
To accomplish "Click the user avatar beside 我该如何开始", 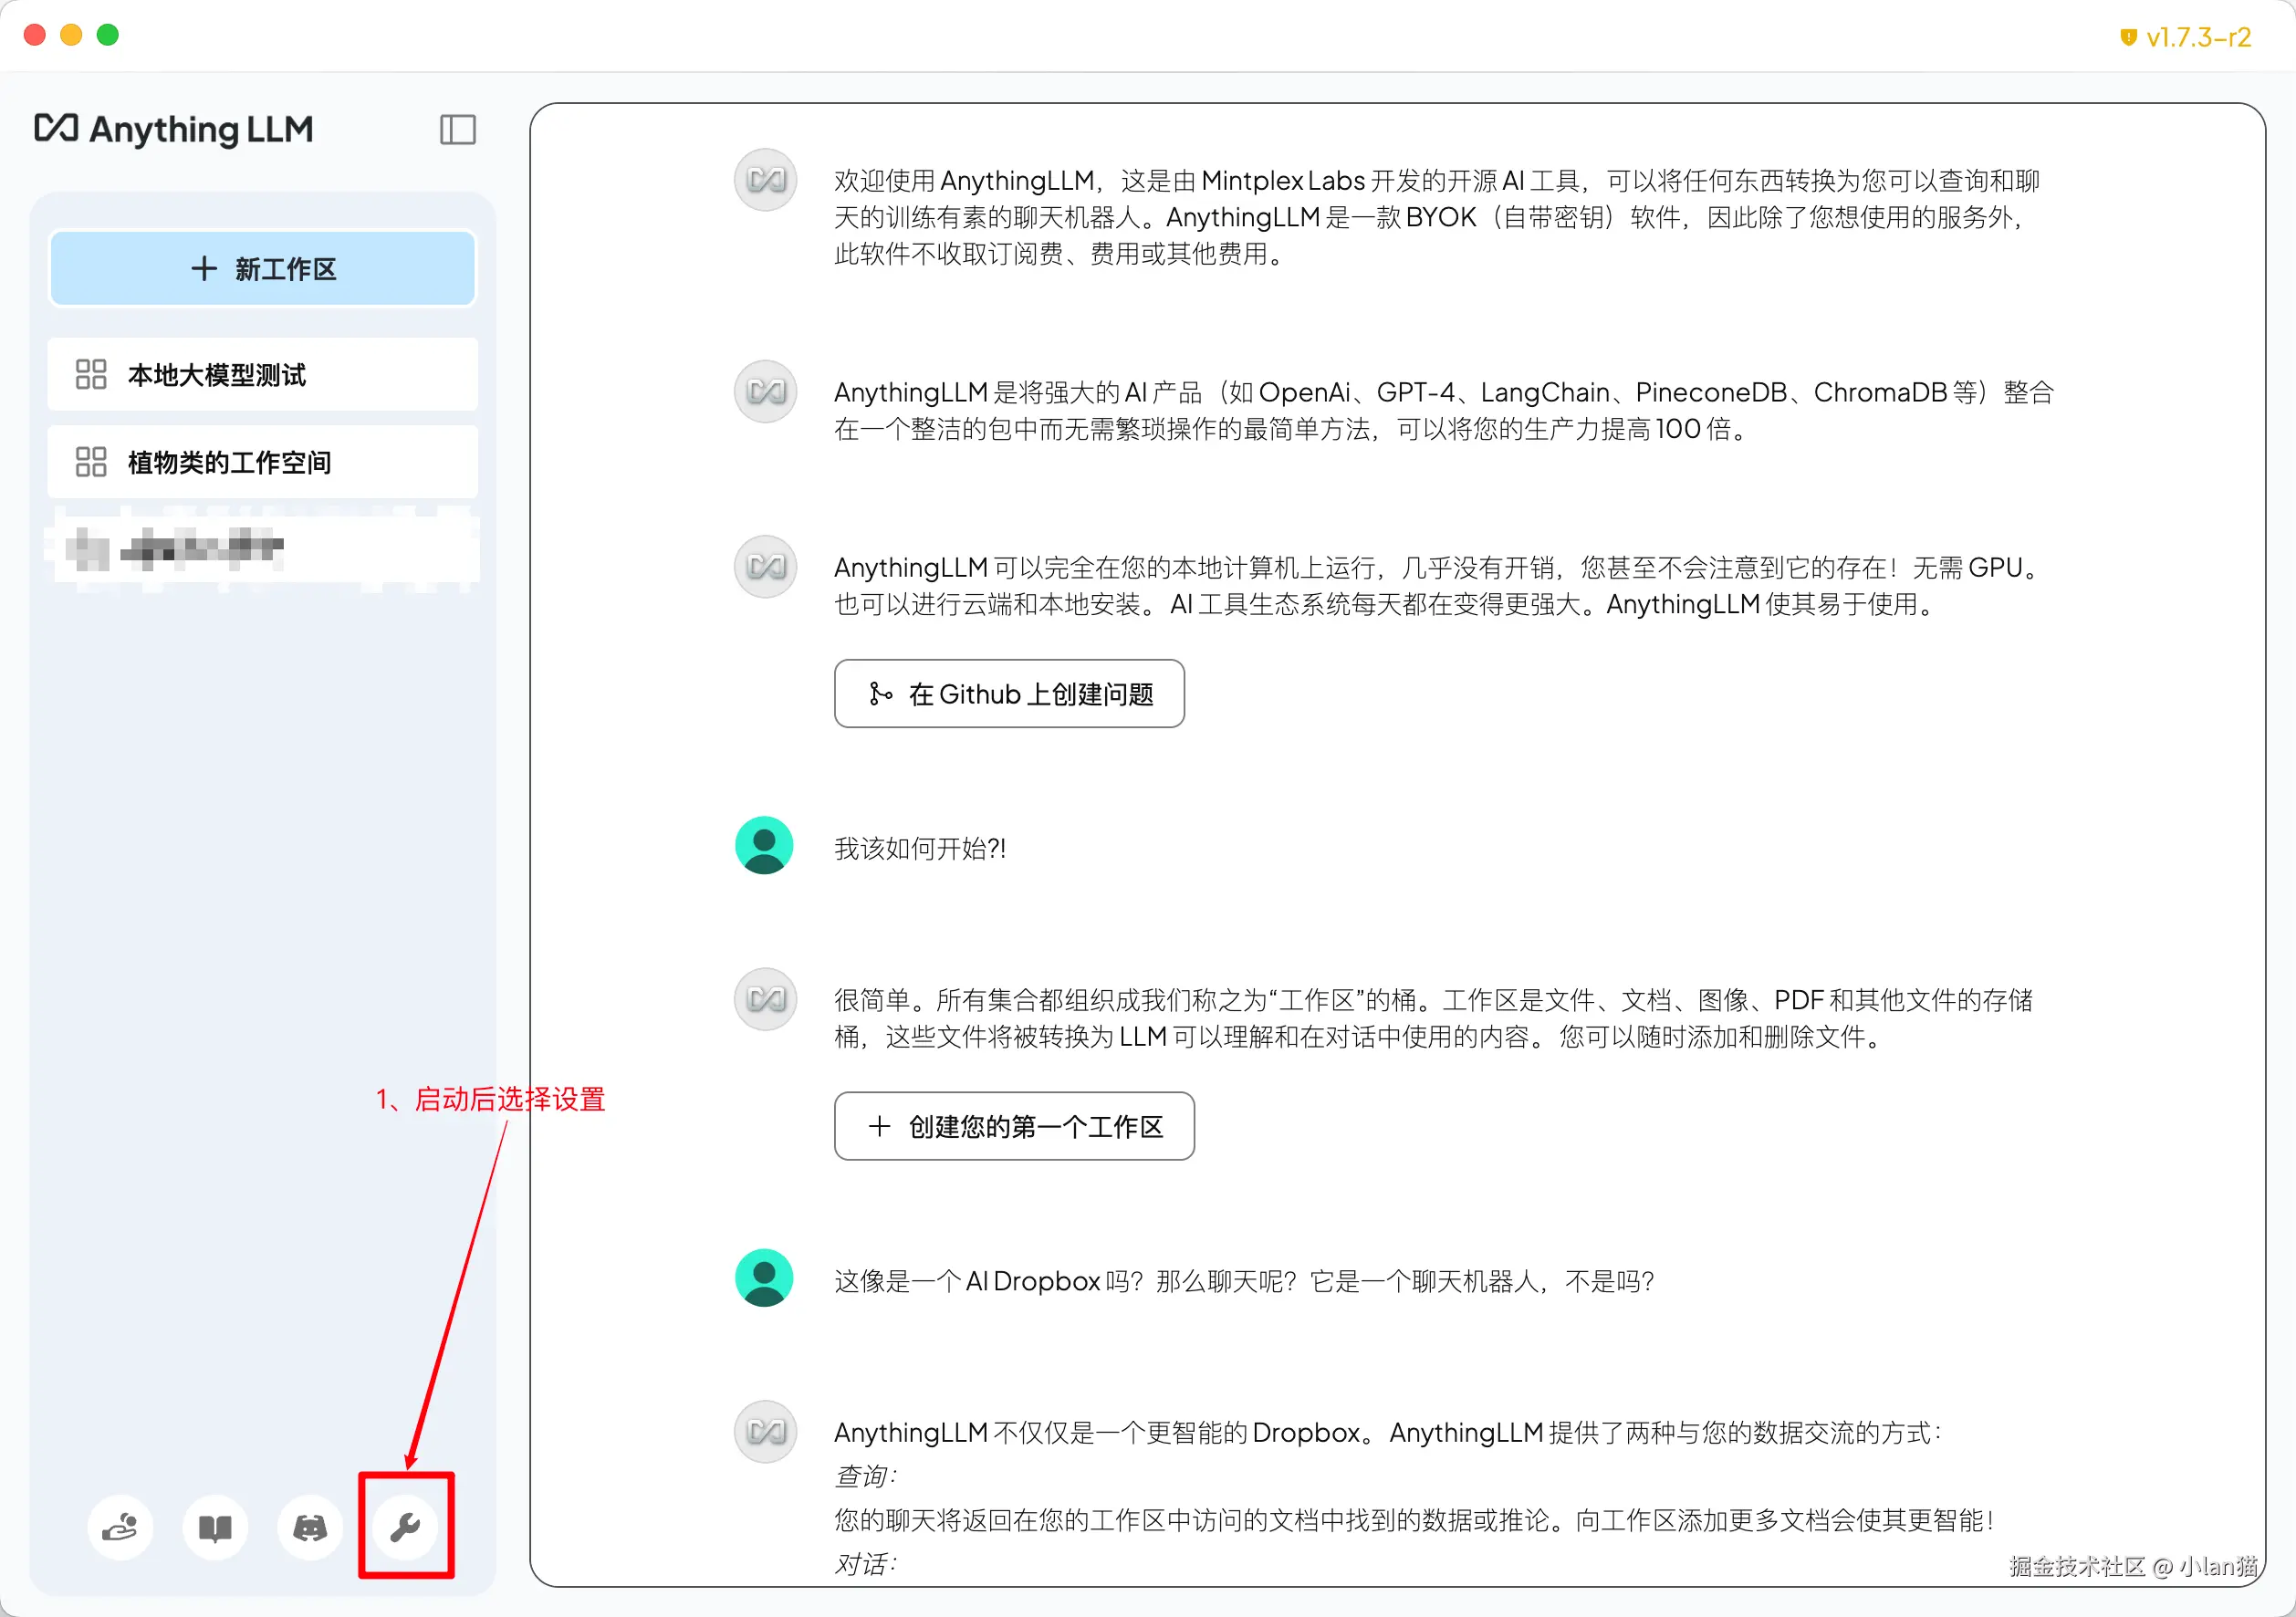I will point(765,846).
